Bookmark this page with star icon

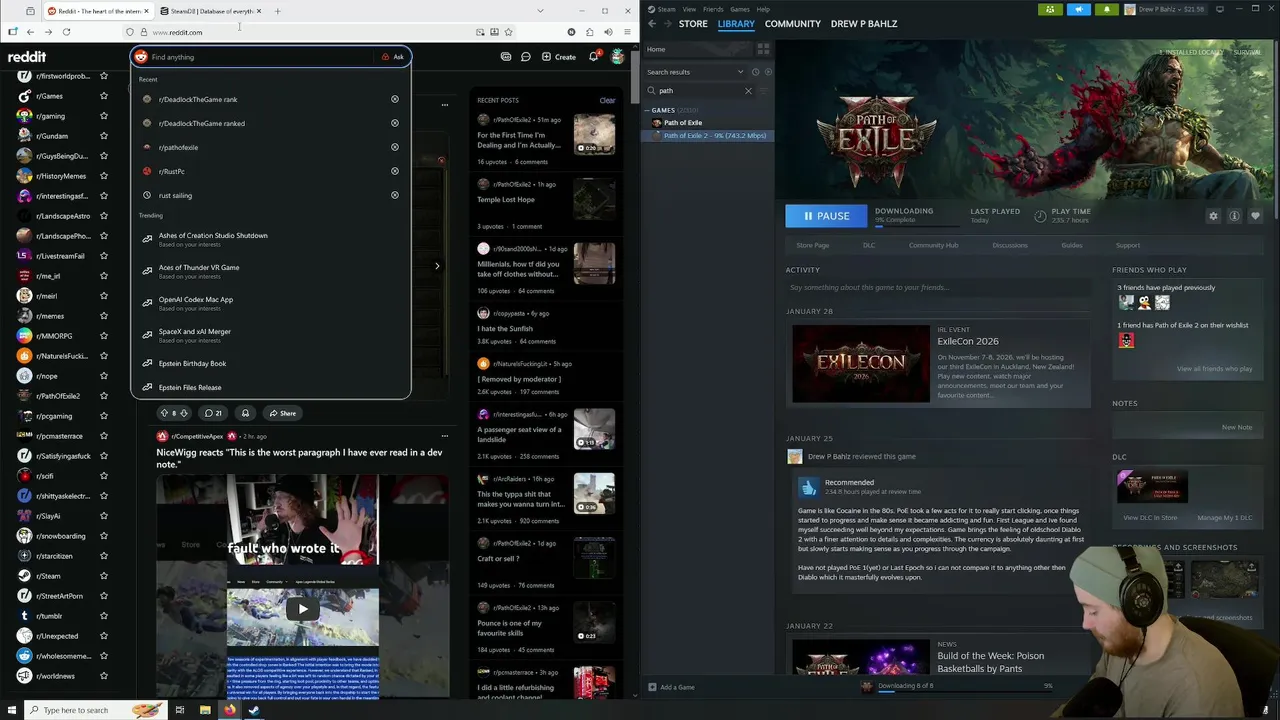point(508,32)
